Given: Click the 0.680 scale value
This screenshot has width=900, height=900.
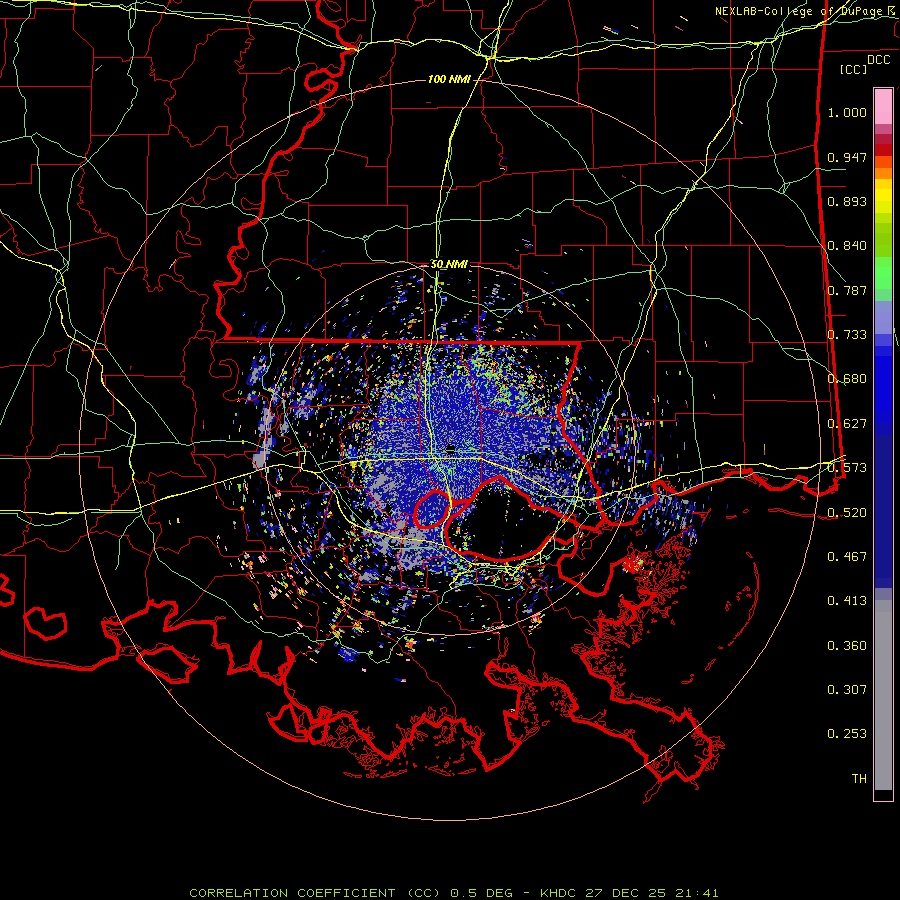Looking at the screenshot, I should (x=847, y=379).
